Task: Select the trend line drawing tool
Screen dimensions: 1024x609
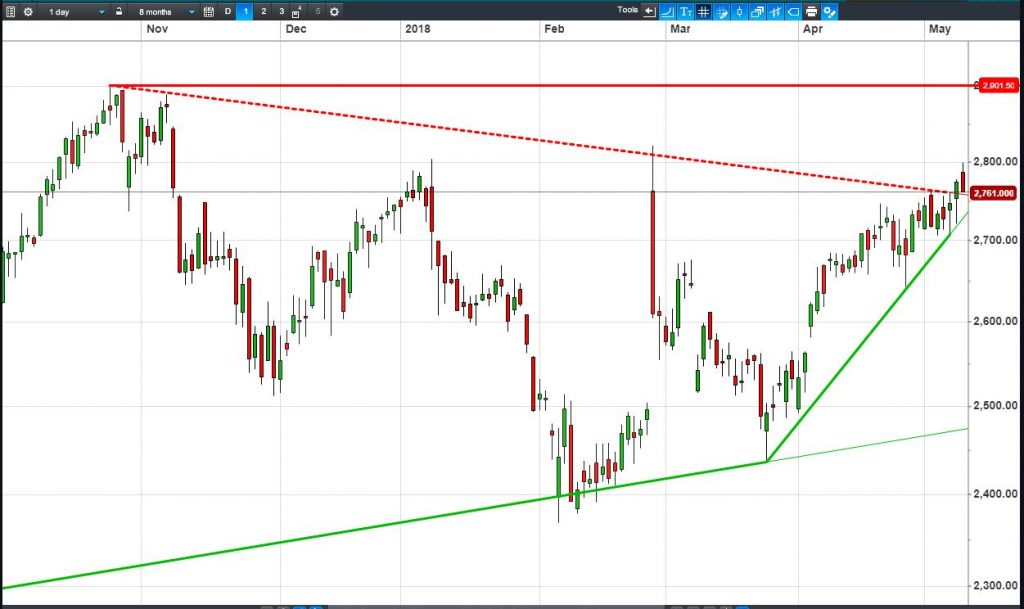Action: click(x=667, y=11)
